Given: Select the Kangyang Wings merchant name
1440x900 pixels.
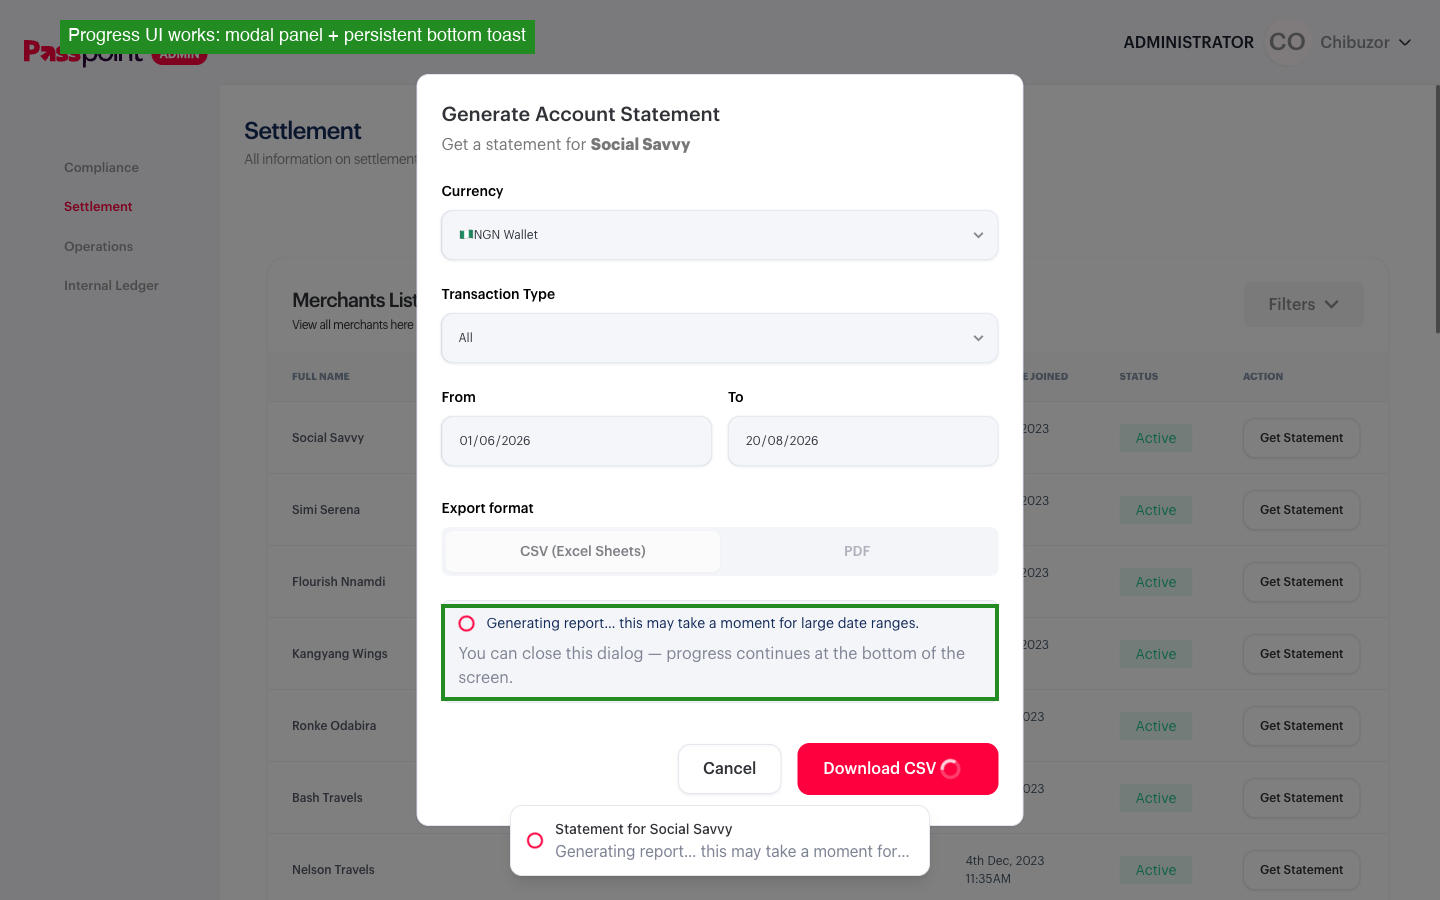Looking at the screenshot, I should coord(340,654).
